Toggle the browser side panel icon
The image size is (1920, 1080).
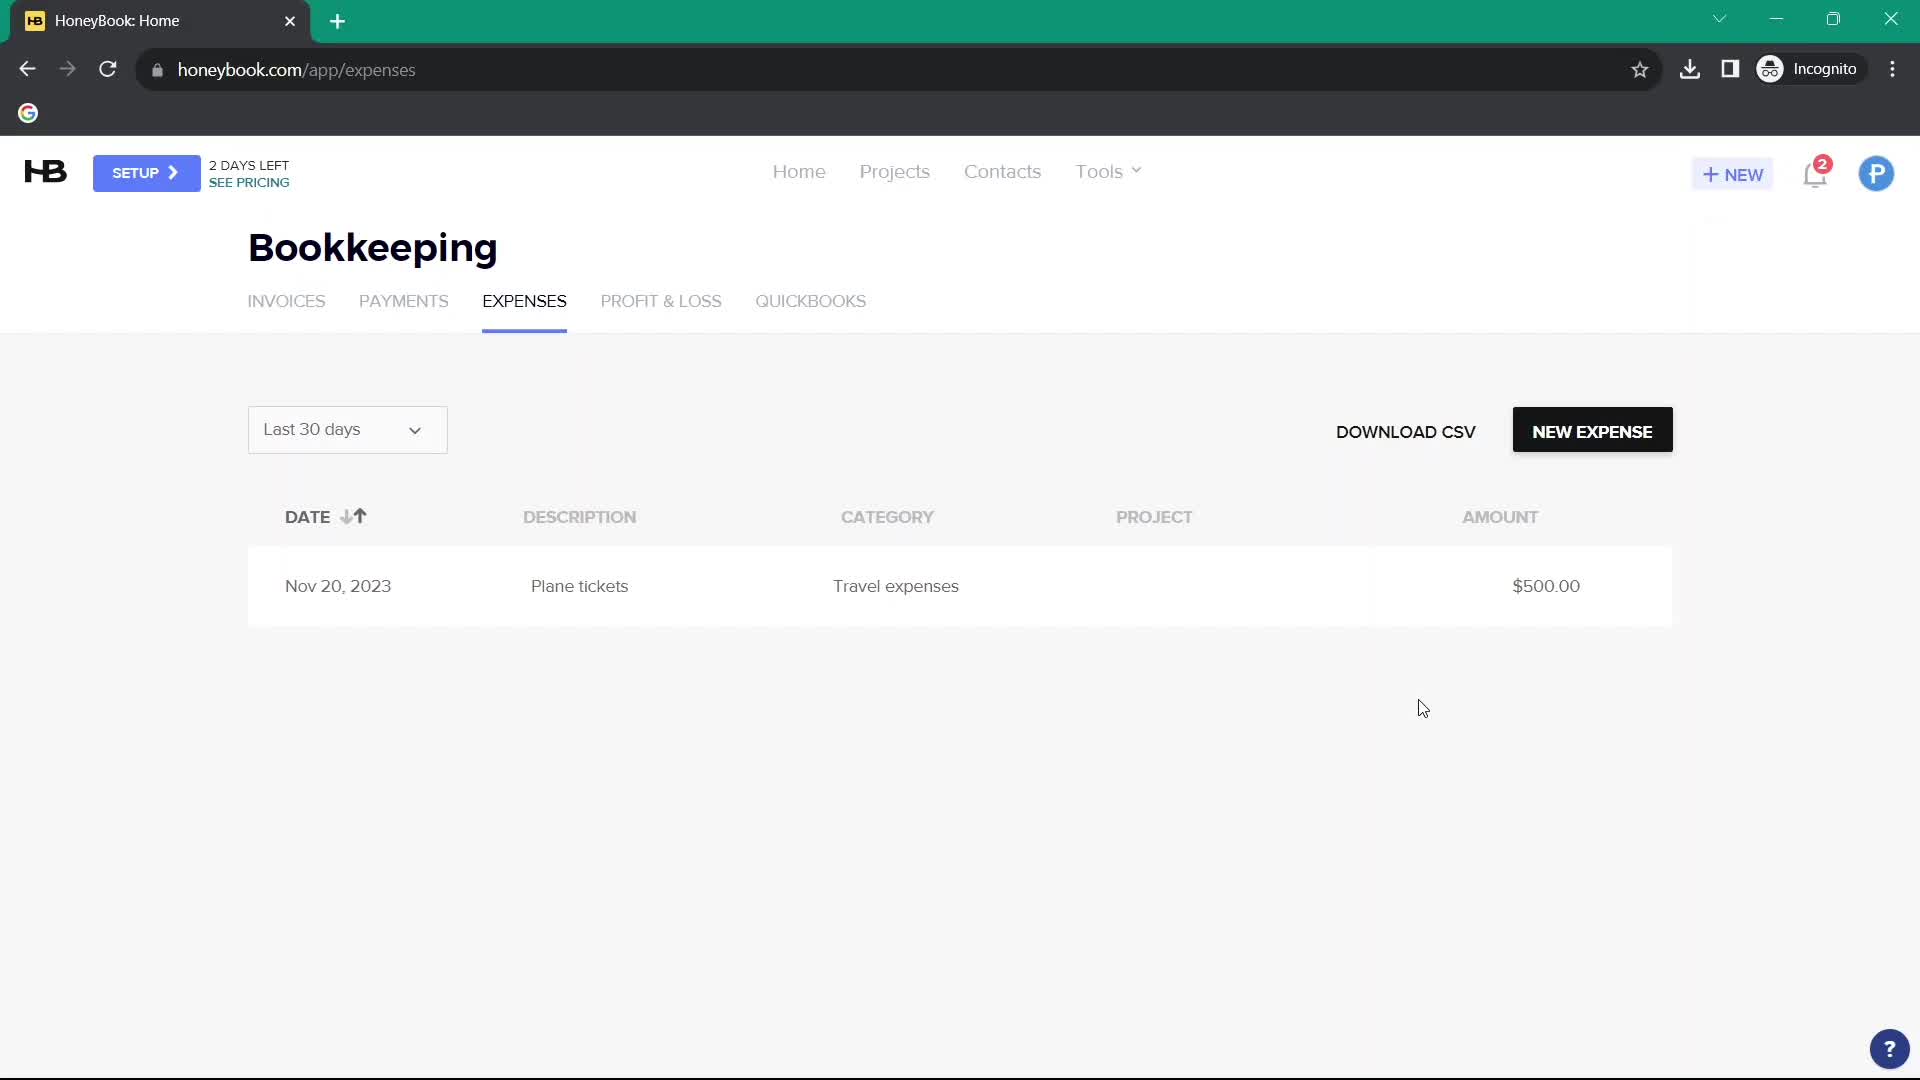(x=1730, y=69)
